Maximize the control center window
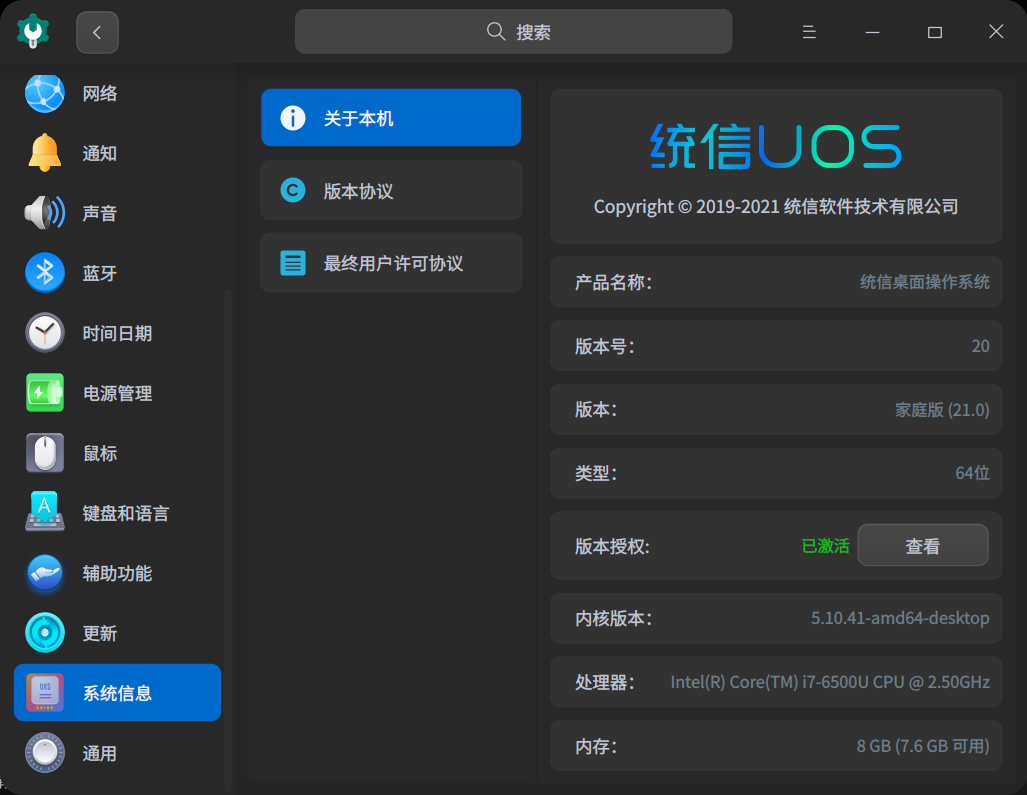The image size is (1027, 795). click(935, 31)
